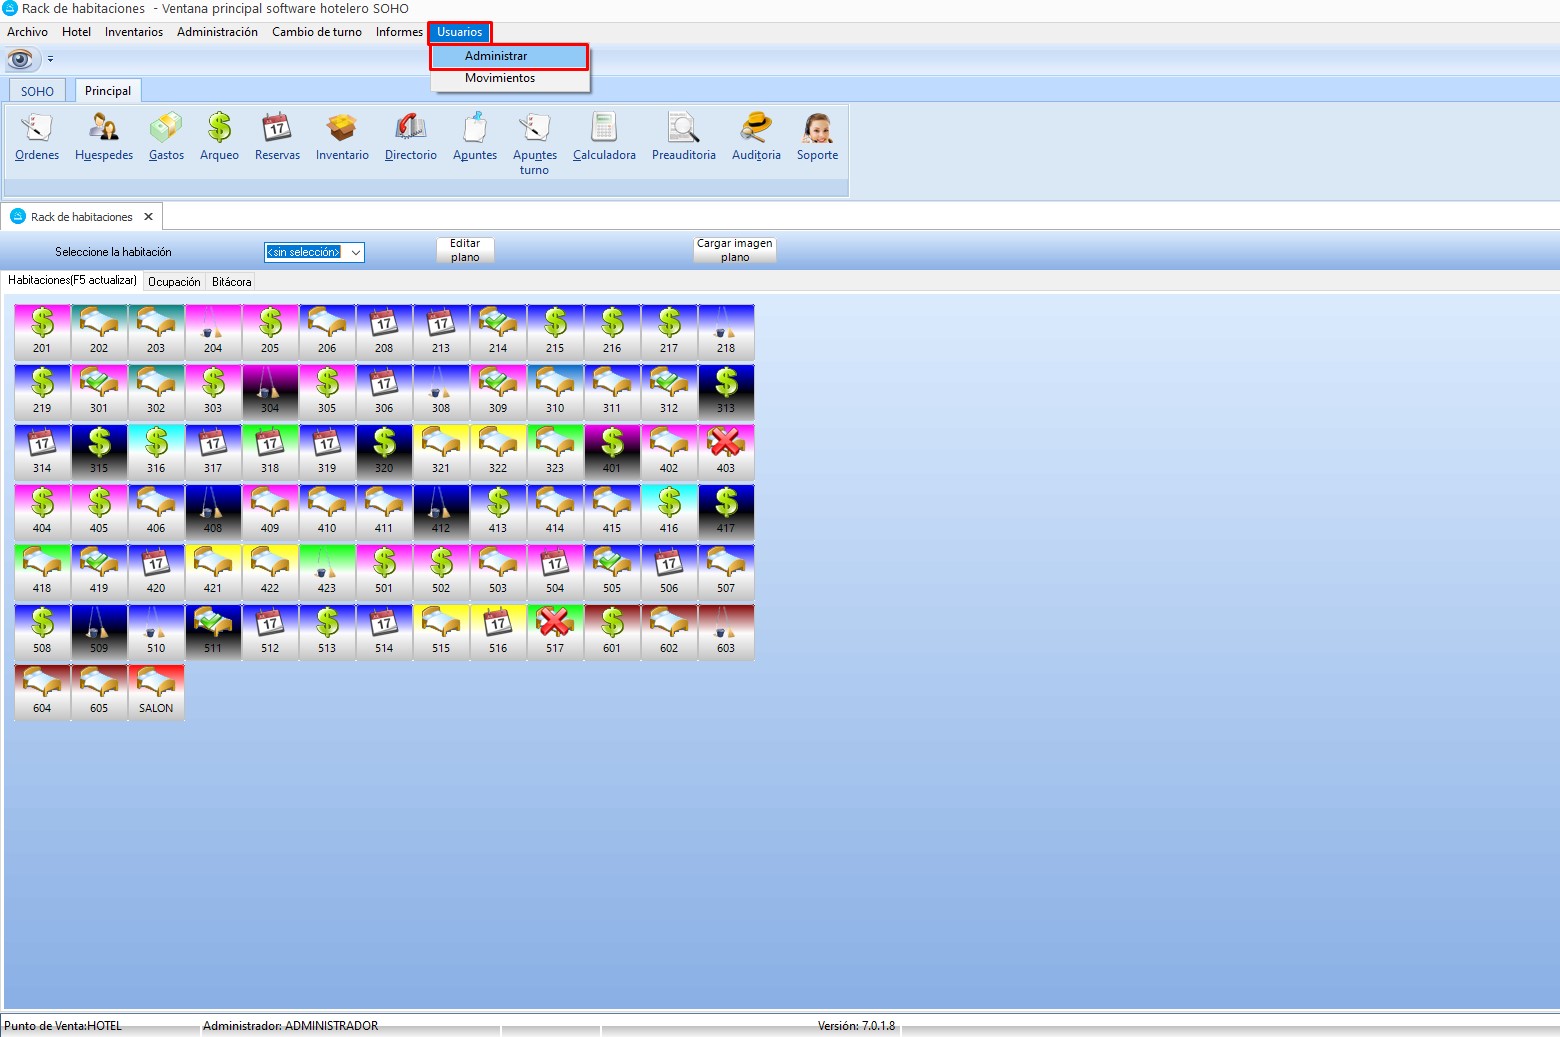Open the Soporte help icon
The image size is (1560, 1037).
click(x=817, y=136)
